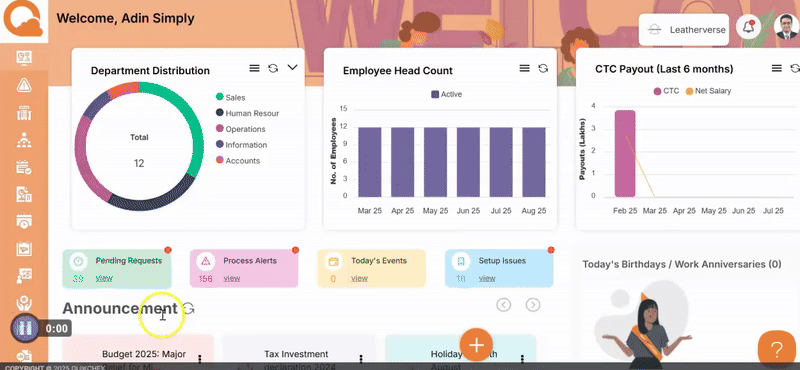800x370 pixels.
Task: Expand the Department Distribution chevron dropdown
Action: 292,67
